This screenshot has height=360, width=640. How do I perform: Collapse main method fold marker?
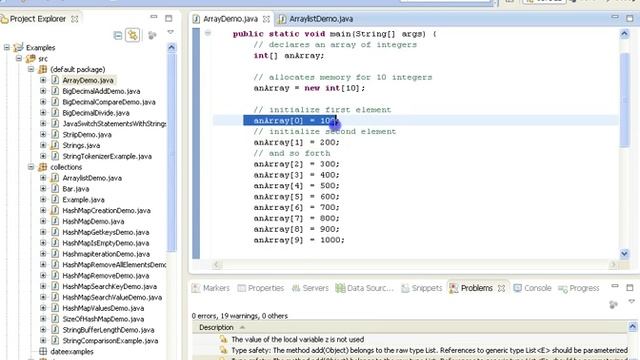(x=208, y=33)
